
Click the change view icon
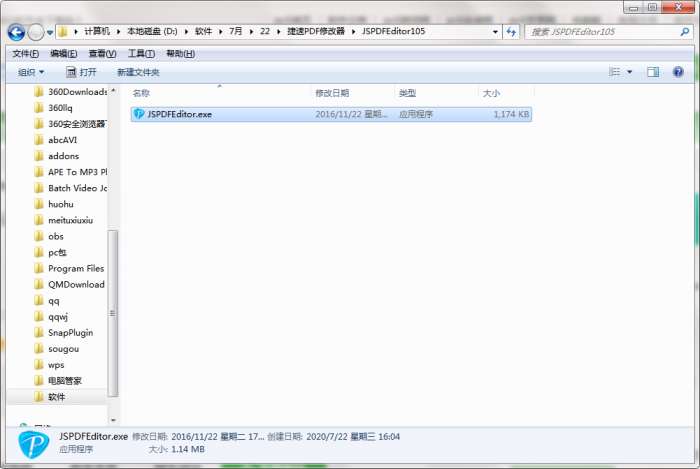[615, 72]
